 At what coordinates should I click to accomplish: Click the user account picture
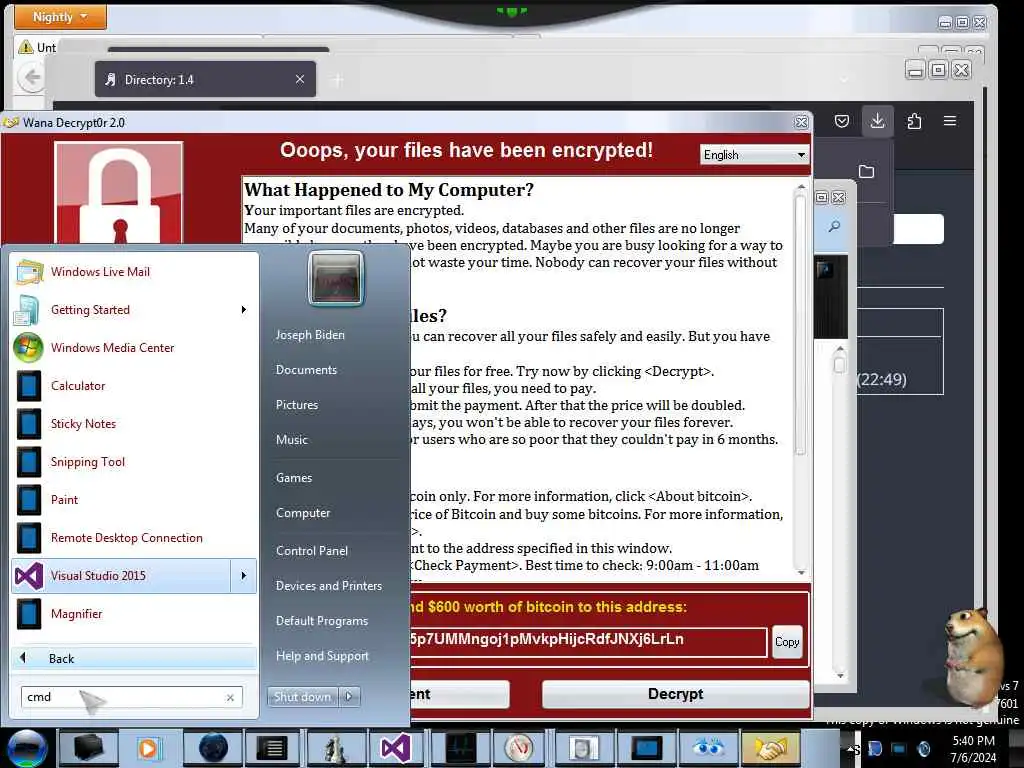tap(336, 279)
